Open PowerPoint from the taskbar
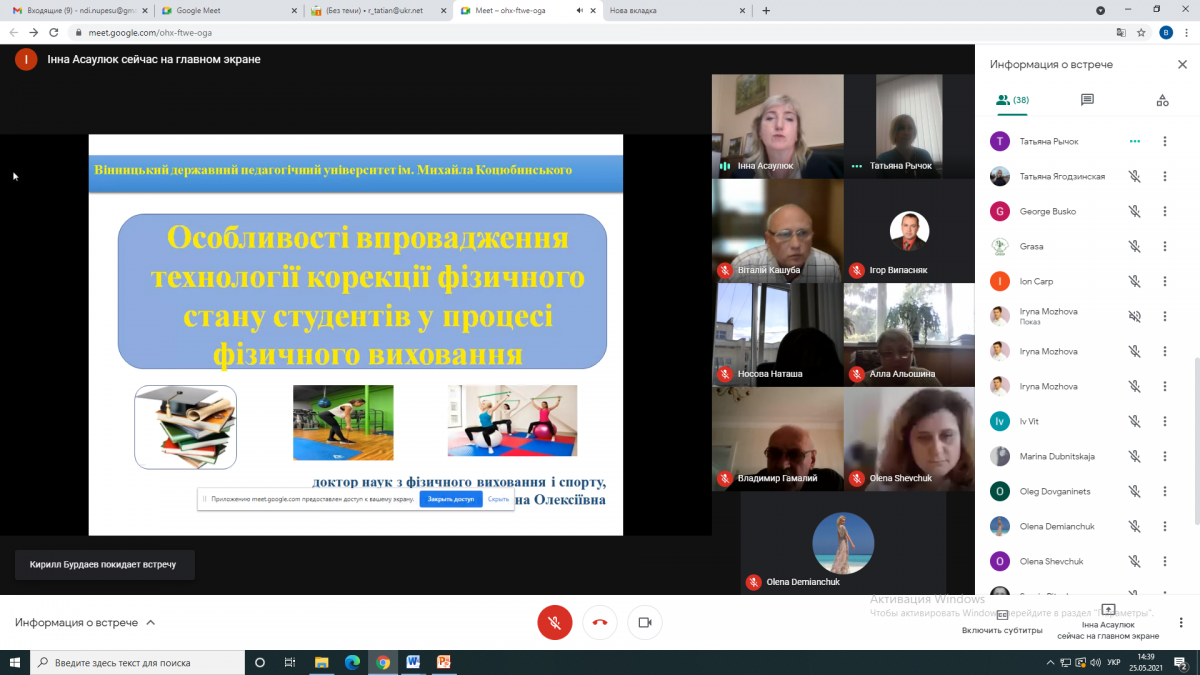 (444, 662)
